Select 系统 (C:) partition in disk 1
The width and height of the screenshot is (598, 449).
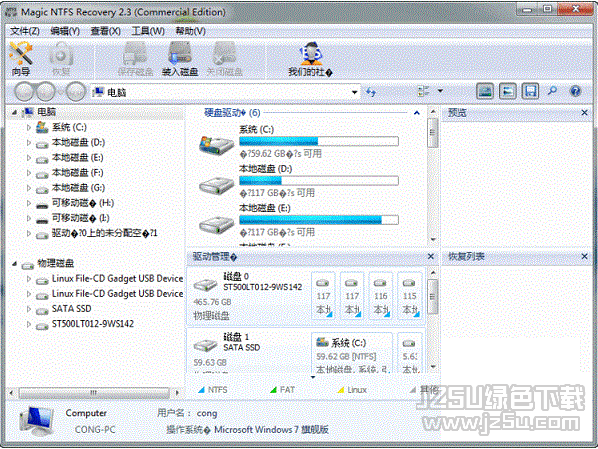352,354
